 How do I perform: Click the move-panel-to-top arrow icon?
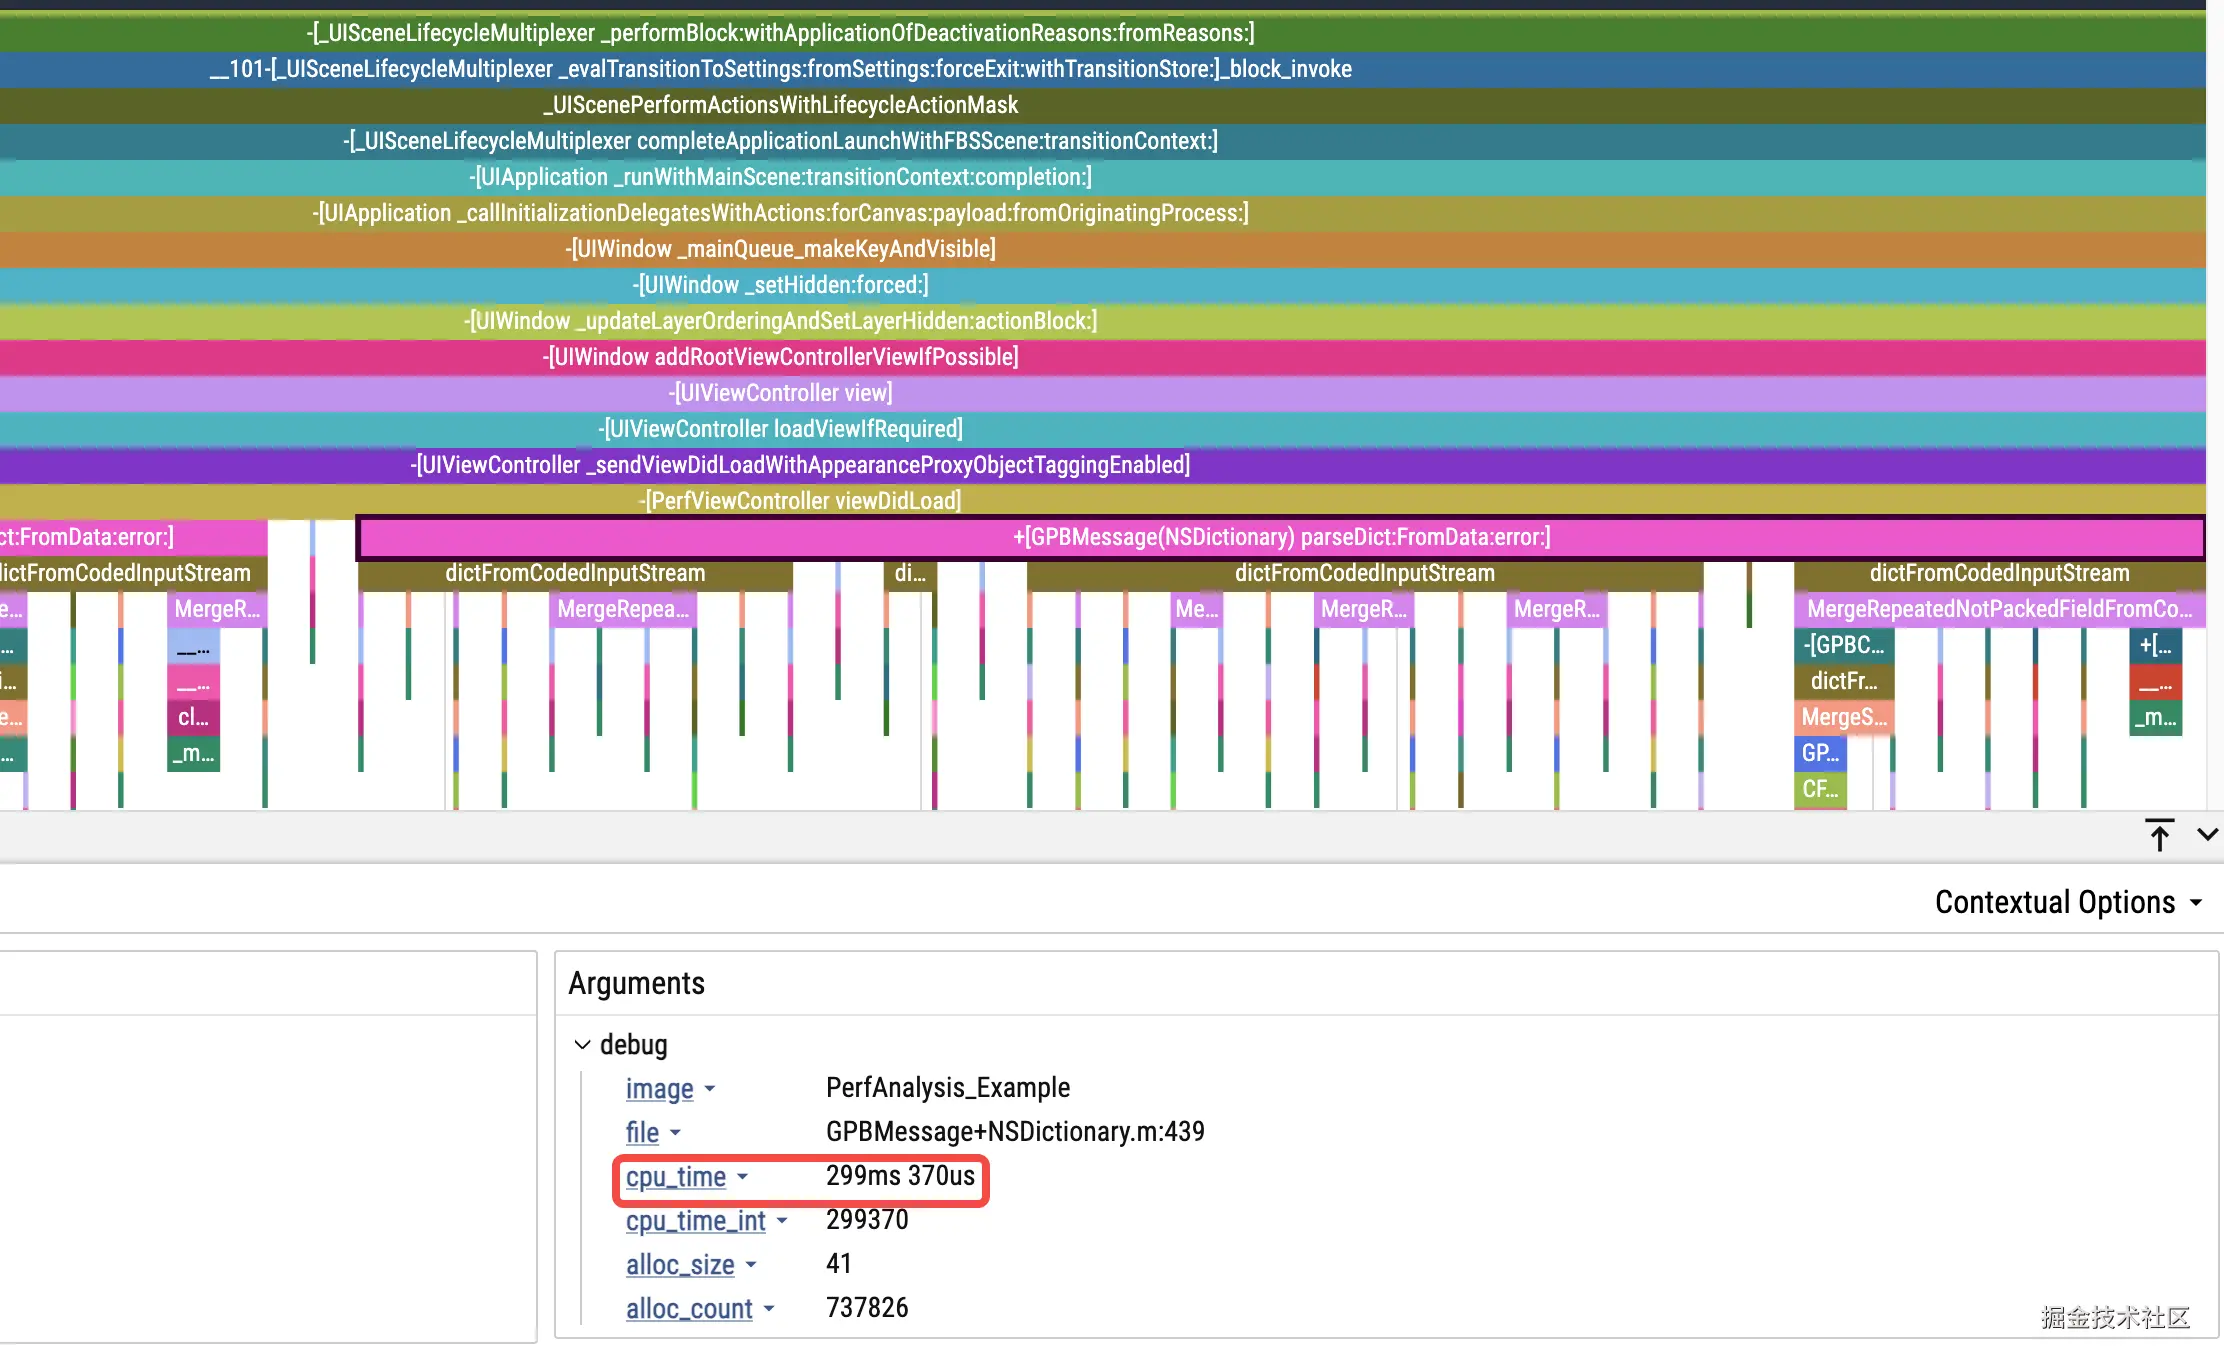coord(2159,835)
